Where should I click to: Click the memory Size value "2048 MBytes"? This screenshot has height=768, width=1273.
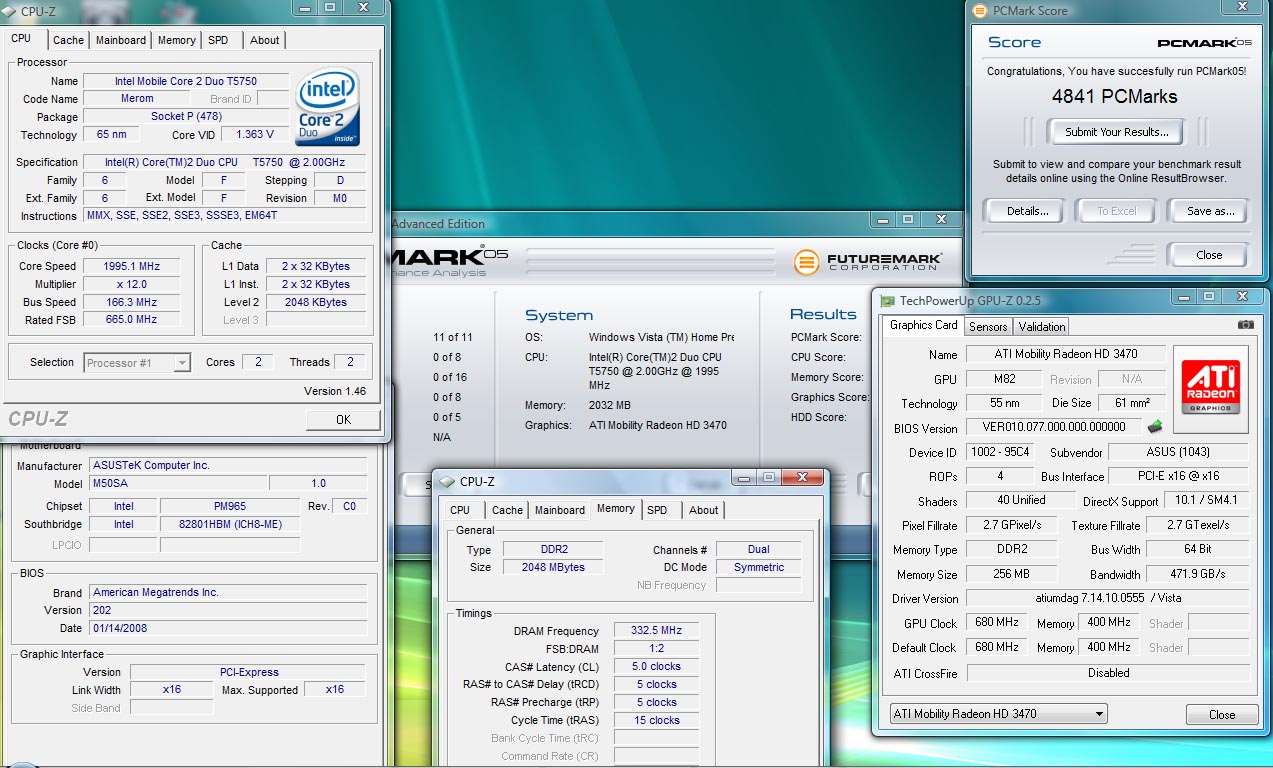553,567
